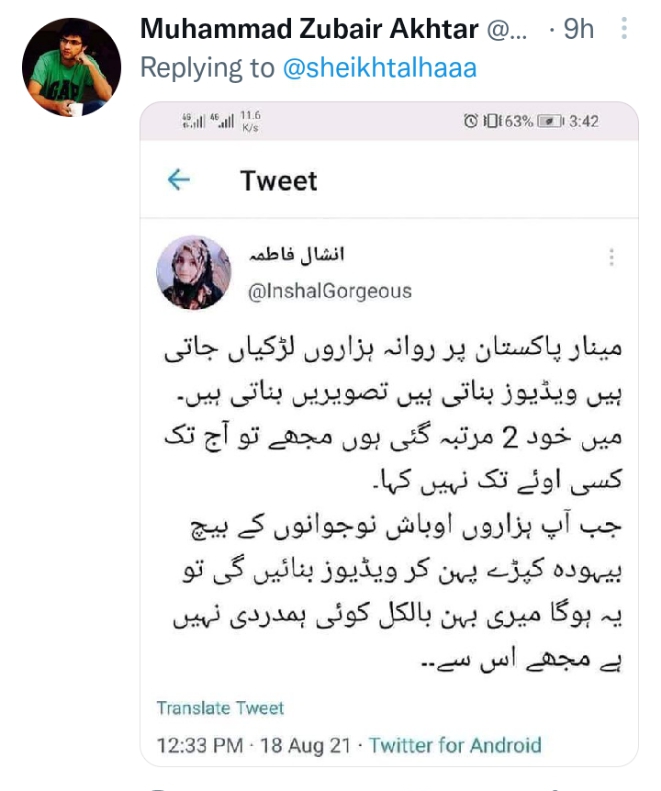Viewport: 661px width, 791px height.
Task: Tap the alarm clock status icon
Action: point(471,122)
